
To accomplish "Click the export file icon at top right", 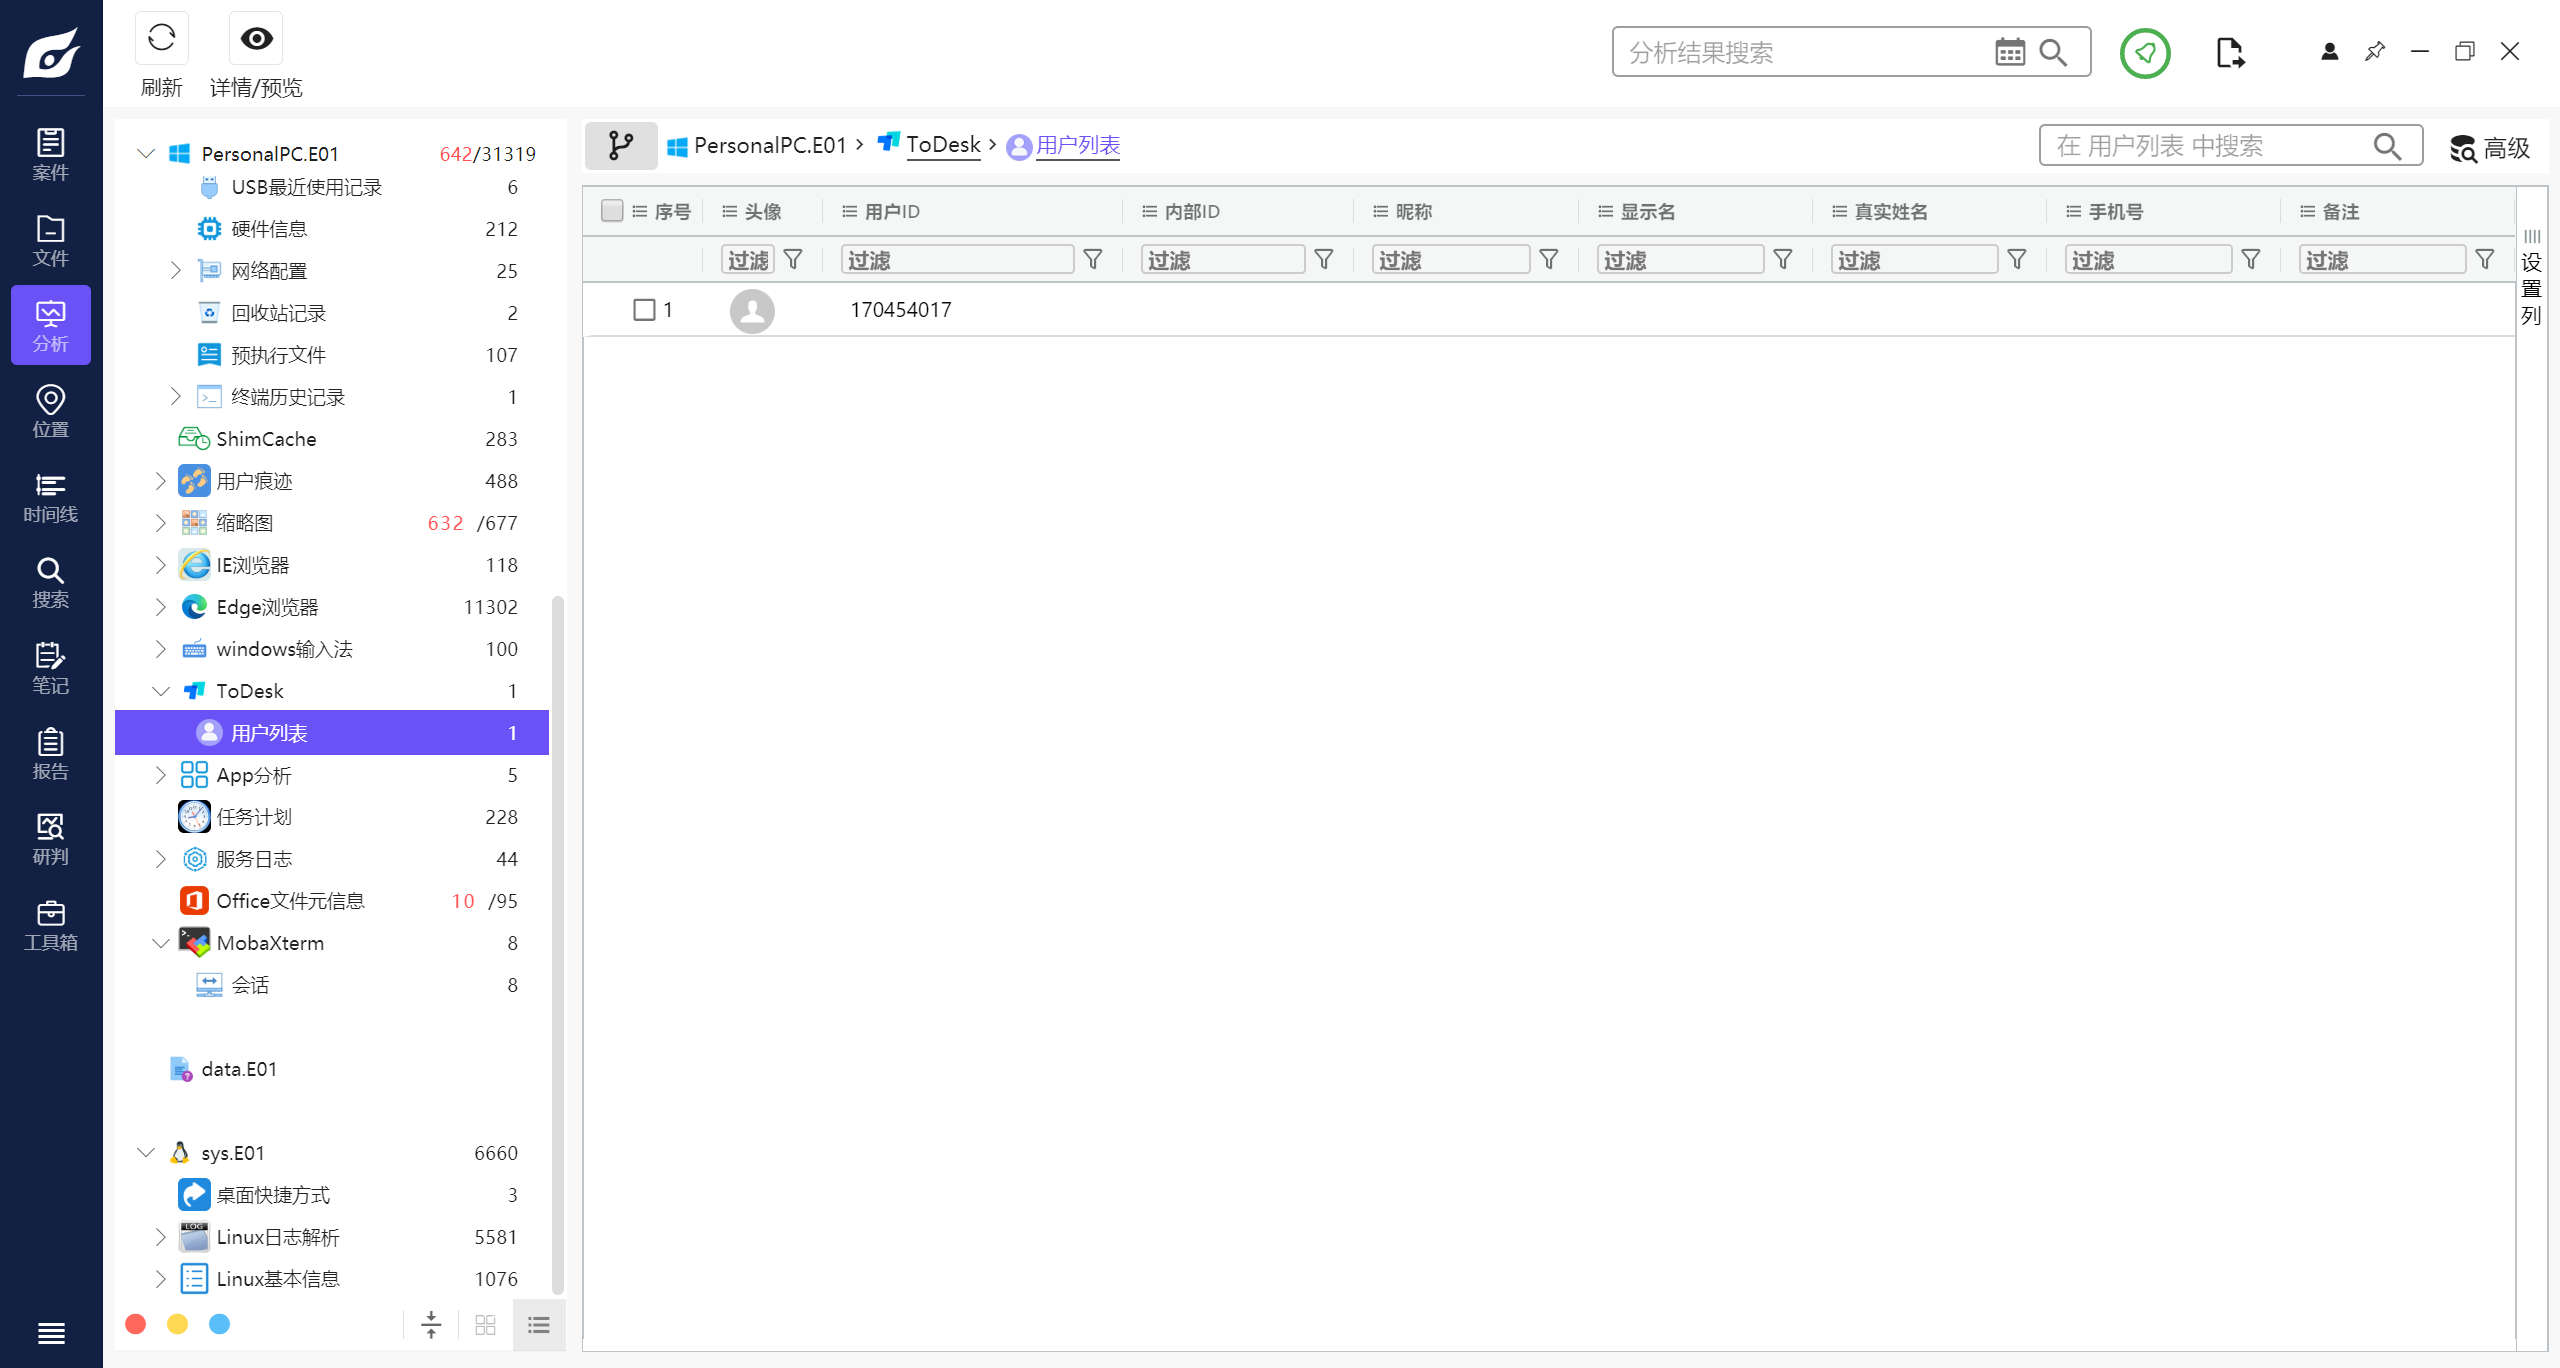I will click(x=2229, y=52).
